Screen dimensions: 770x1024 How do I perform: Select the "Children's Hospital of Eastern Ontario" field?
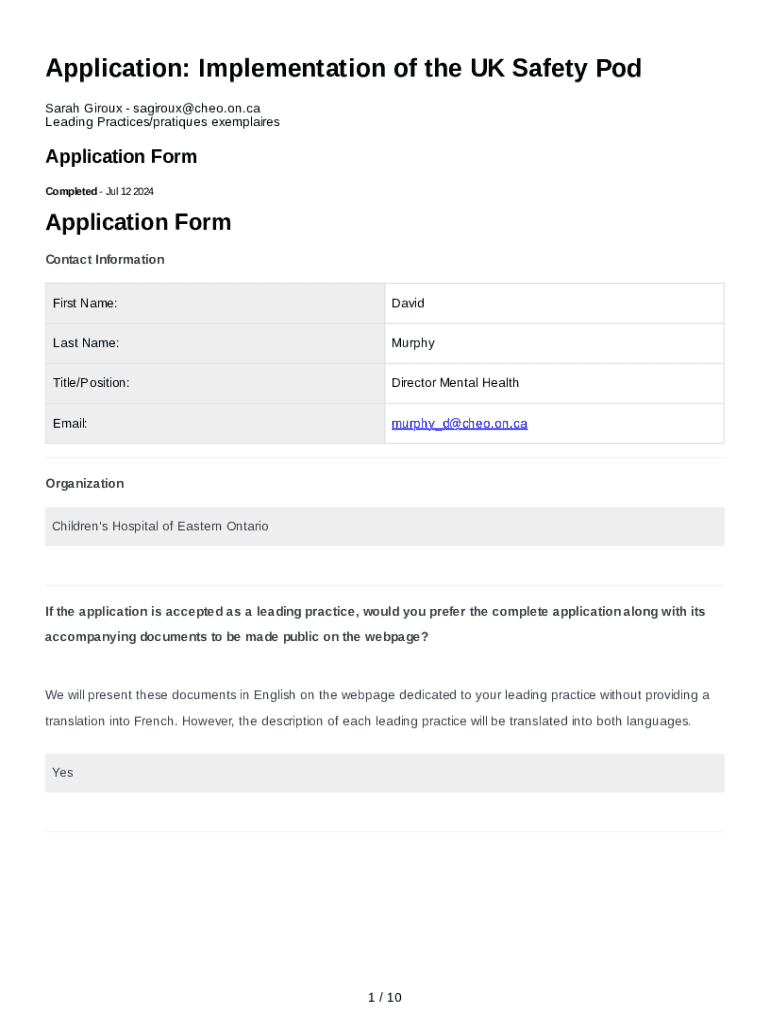point(384,526)
